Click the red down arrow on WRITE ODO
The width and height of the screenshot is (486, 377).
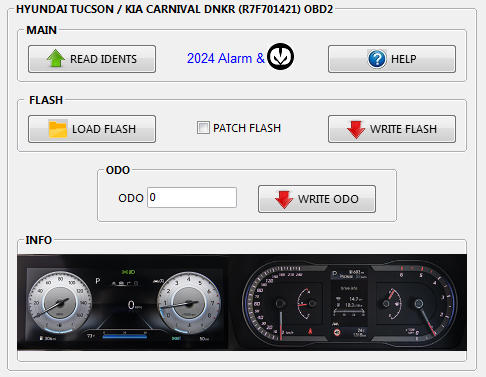(x=284, y=199)
